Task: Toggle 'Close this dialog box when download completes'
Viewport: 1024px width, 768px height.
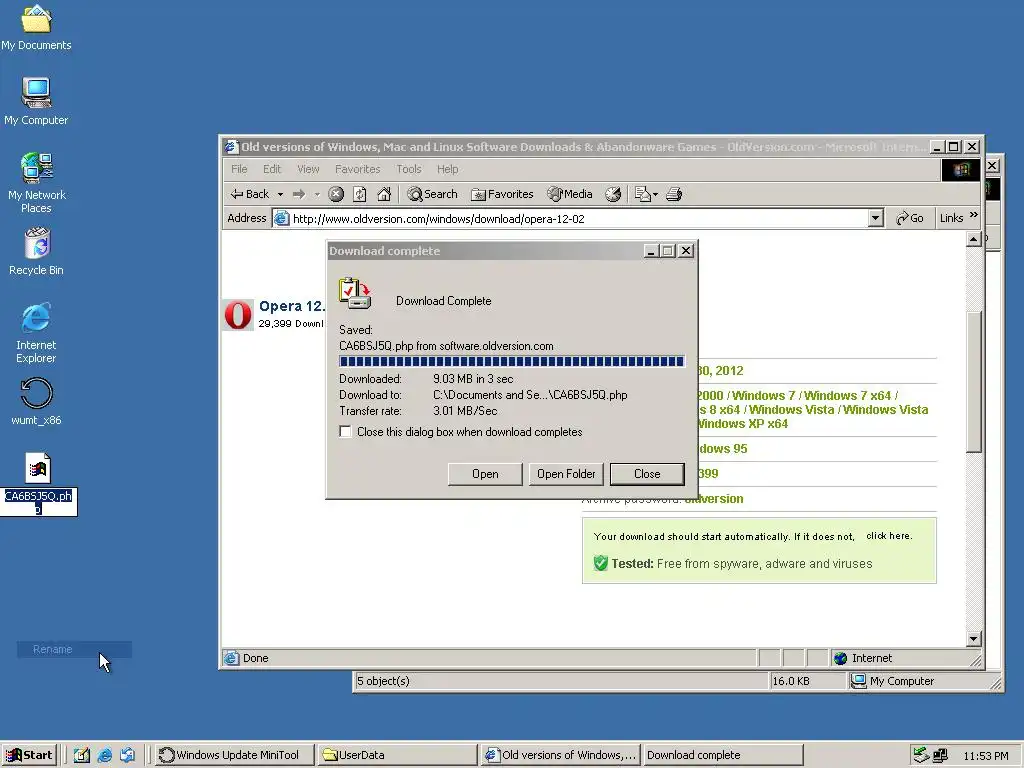Action: click(x=345, y=432)
